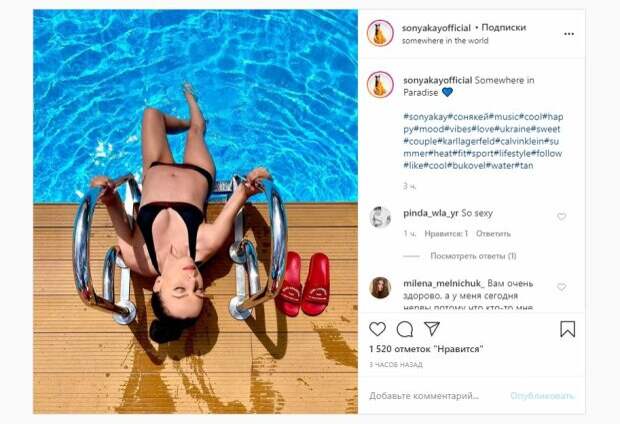Share post via paper plane icon
The width and height of the screenshot is (620, 424).
432,328
